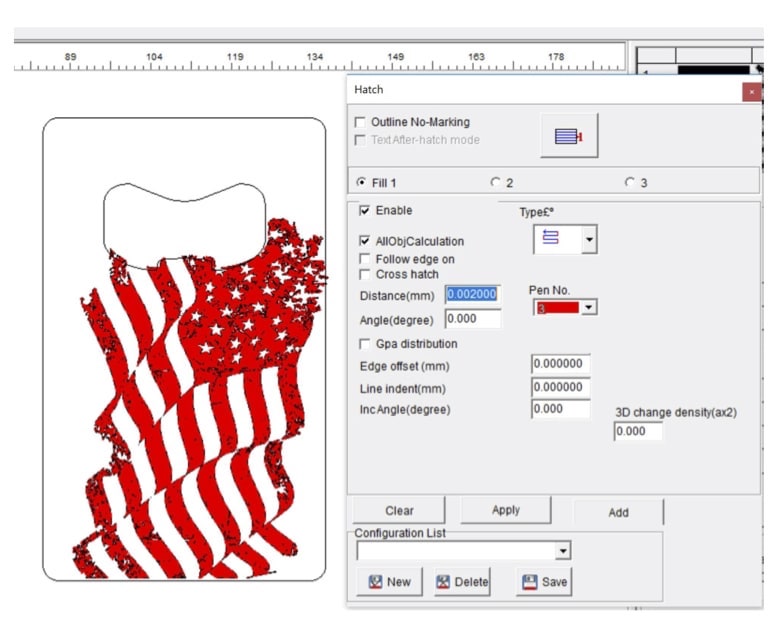The width and height of the screenshot is (778, 640).
Task: Expand the Configuration List dropdown
Action: (x=563, y=551)
